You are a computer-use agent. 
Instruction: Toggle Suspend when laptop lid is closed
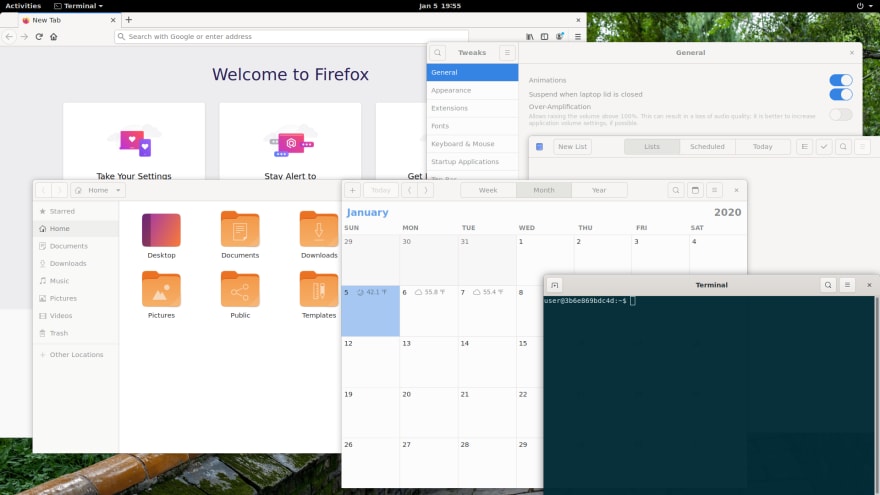pos(841,94)
